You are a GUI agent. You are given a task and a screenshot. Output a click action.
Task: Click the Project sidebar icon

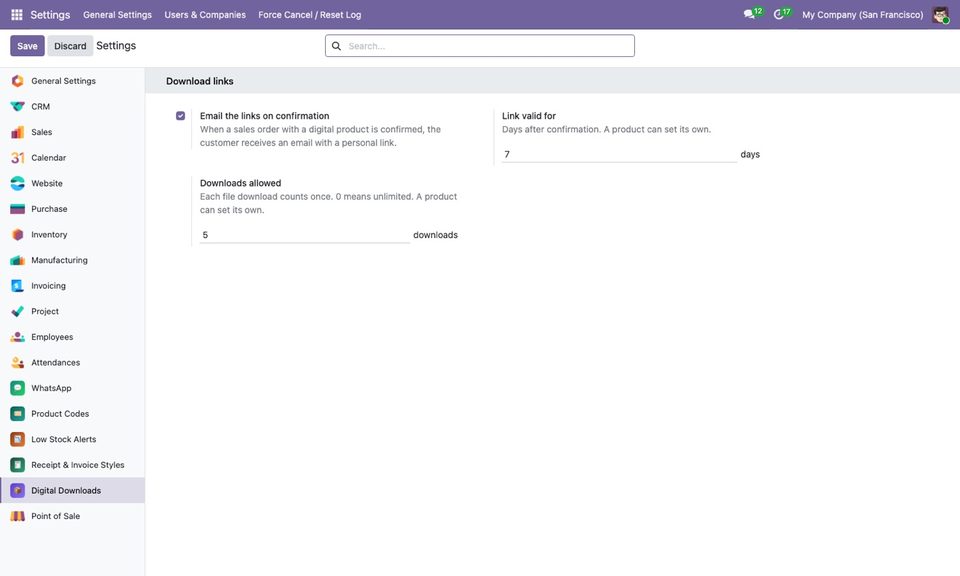click(x=18, y=312)
